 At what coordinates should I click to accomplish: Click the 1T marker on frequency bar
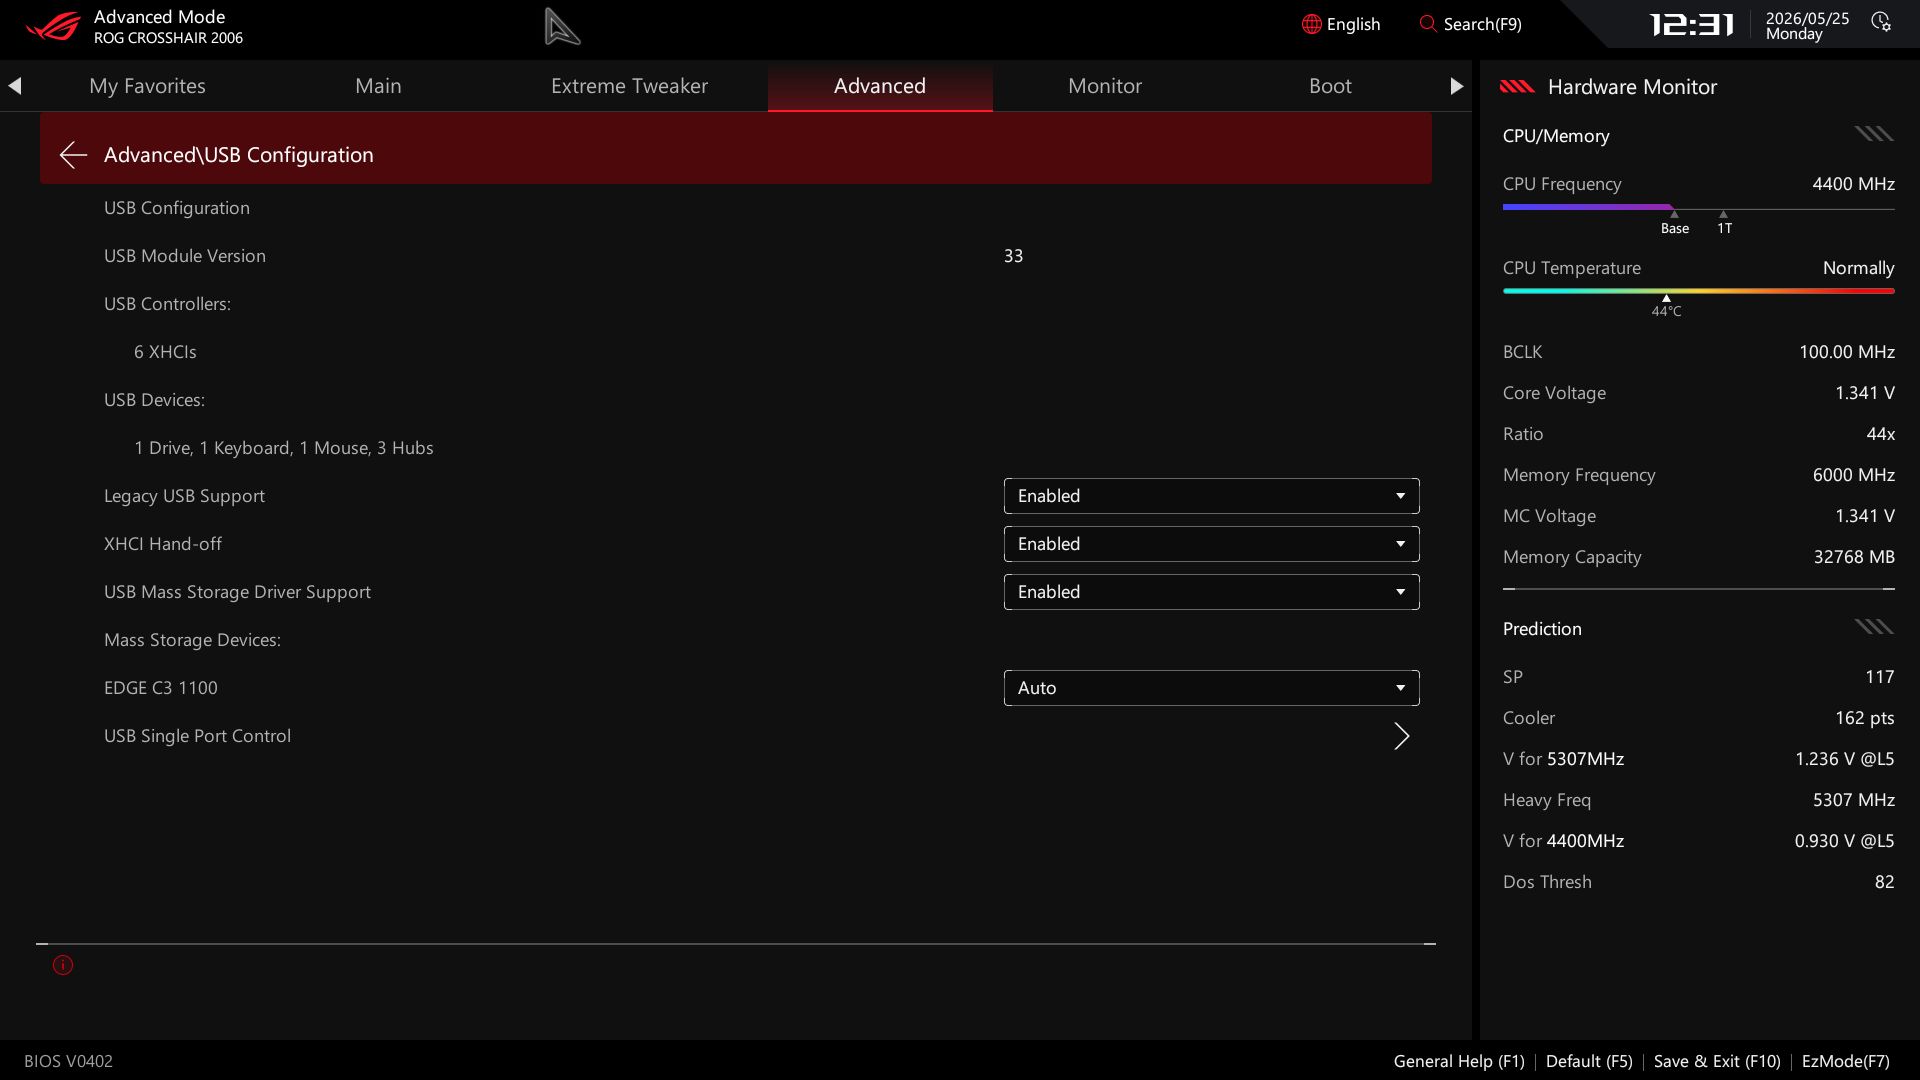coord(1724,223)
